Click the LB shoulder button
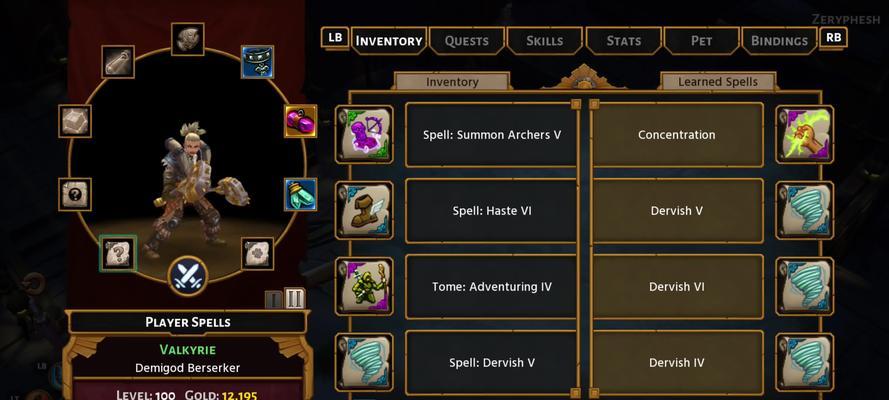The width and height of the screenshot is (889, 400). click(335, 38)
